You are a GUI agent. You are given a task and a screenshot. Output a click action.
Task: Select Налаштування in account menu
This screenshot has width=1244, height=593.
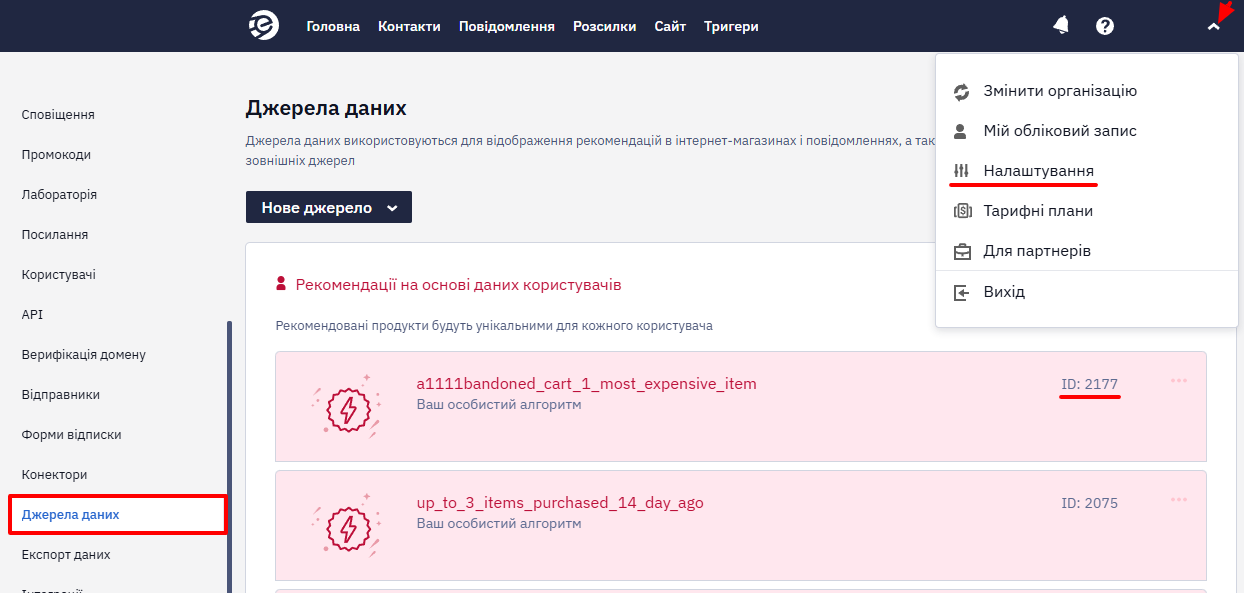(1038, 171)
